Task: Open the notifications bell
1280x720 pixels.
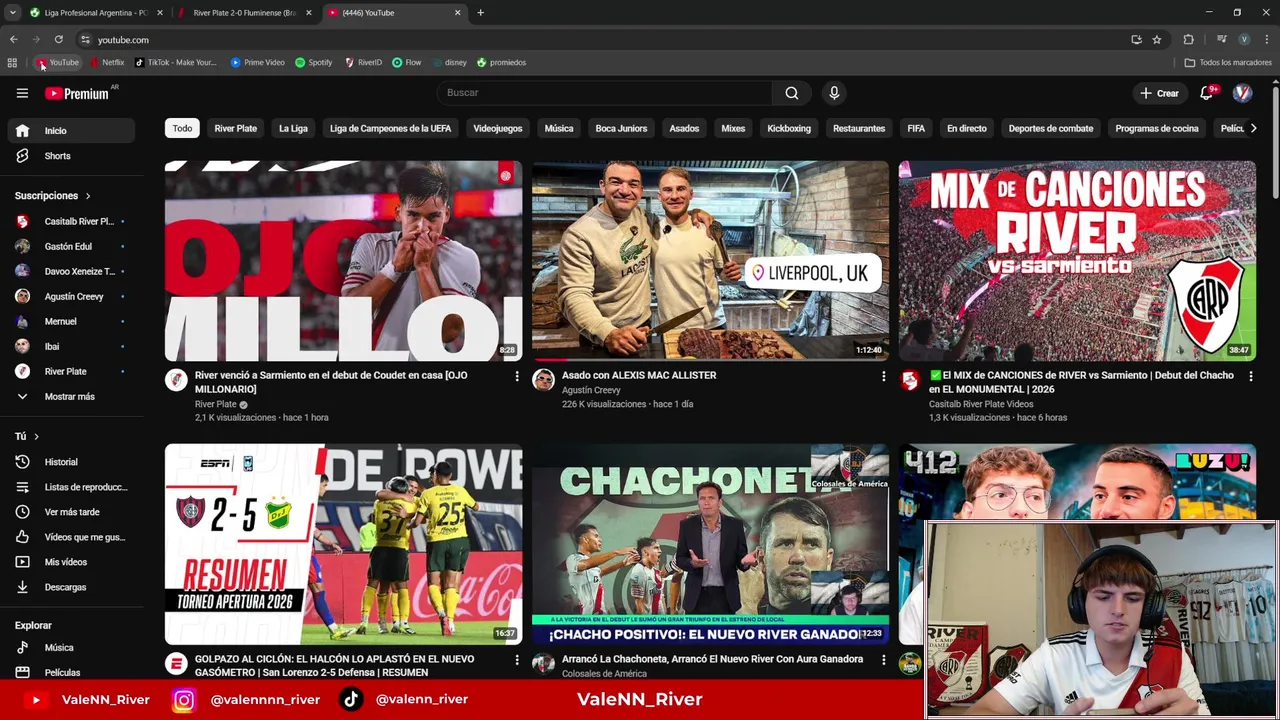Action: pos(1206,93)
